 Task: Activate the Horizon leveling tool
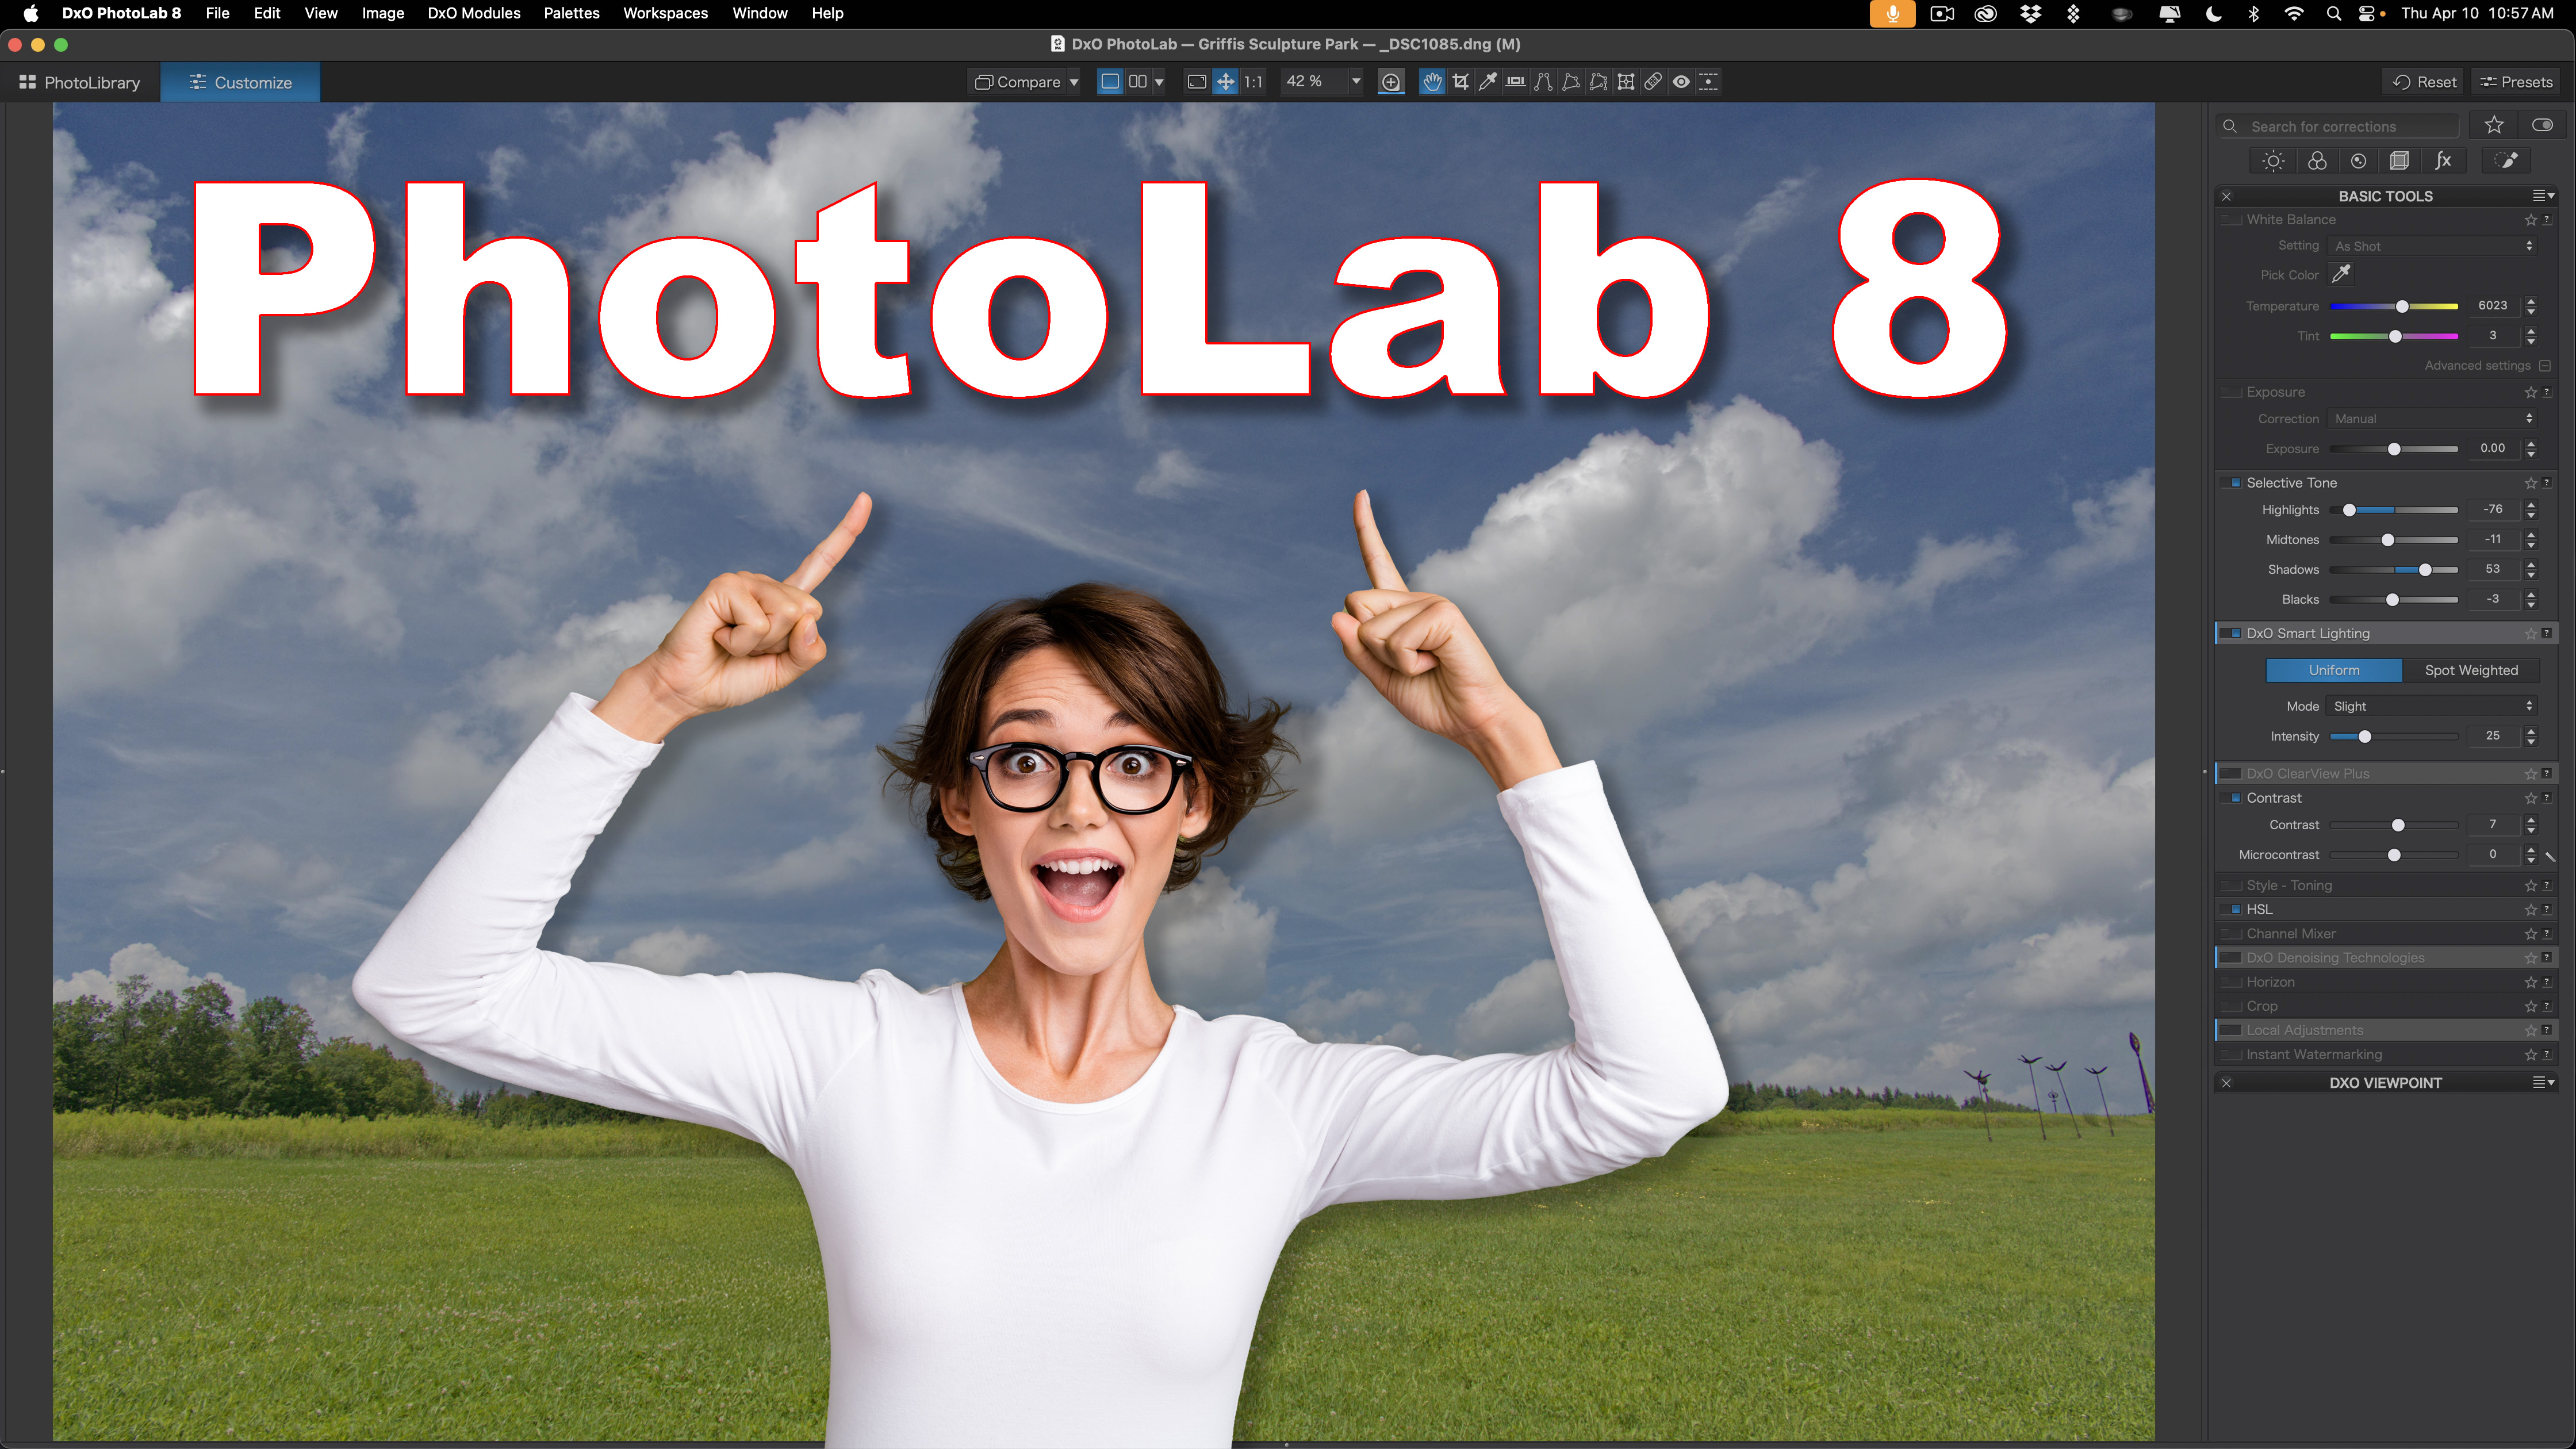tap(1516, 82)
